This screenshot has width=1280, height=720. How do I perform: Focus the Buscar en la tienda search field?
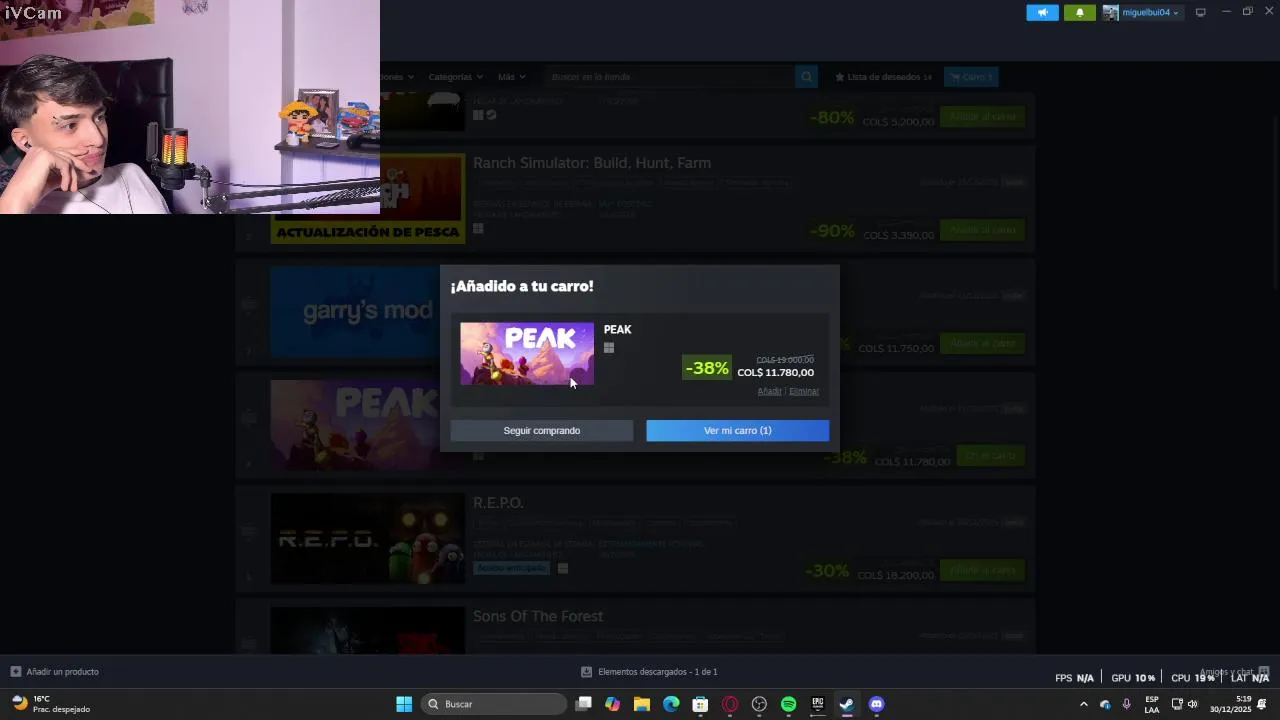click(x=670, y=77)
